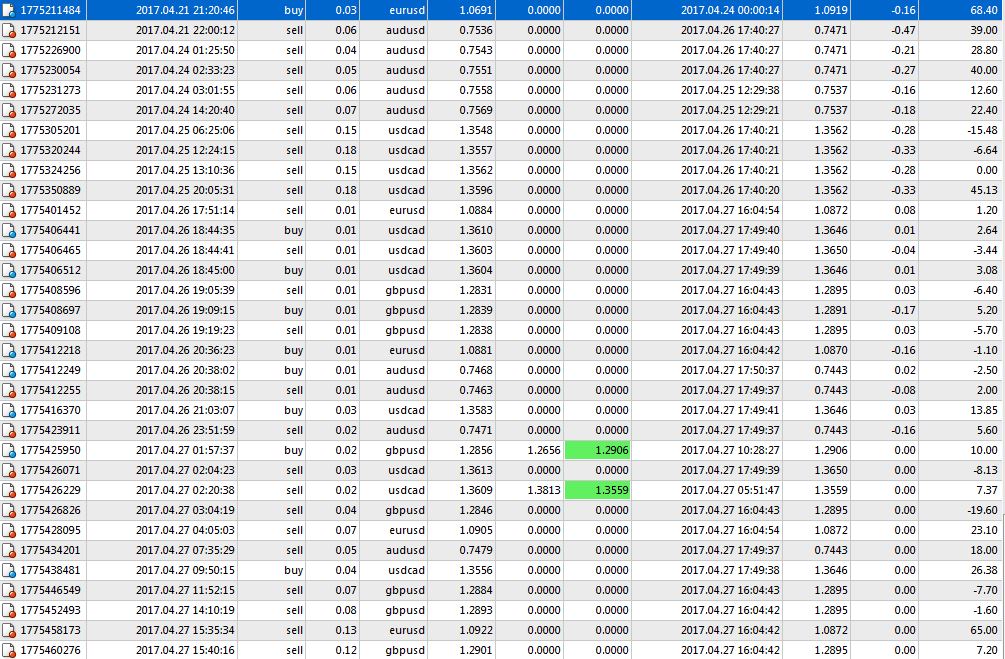Viewport: 1005px width, 659px height.
Task: Select the icon for buy order 1775425950
Action: point(9,450)
